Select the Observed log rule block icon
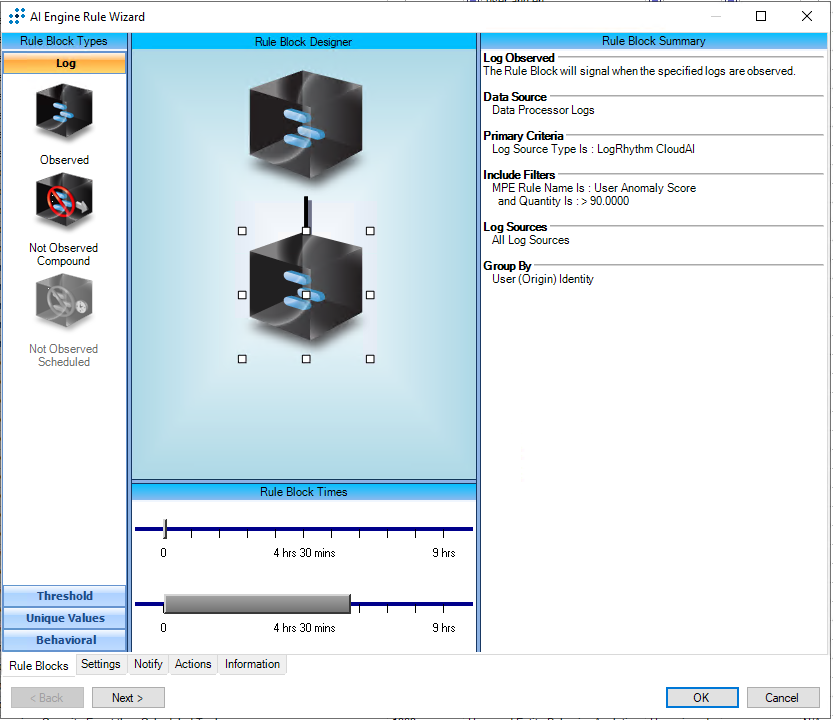The image size is (833, 720). coord(64,113)
